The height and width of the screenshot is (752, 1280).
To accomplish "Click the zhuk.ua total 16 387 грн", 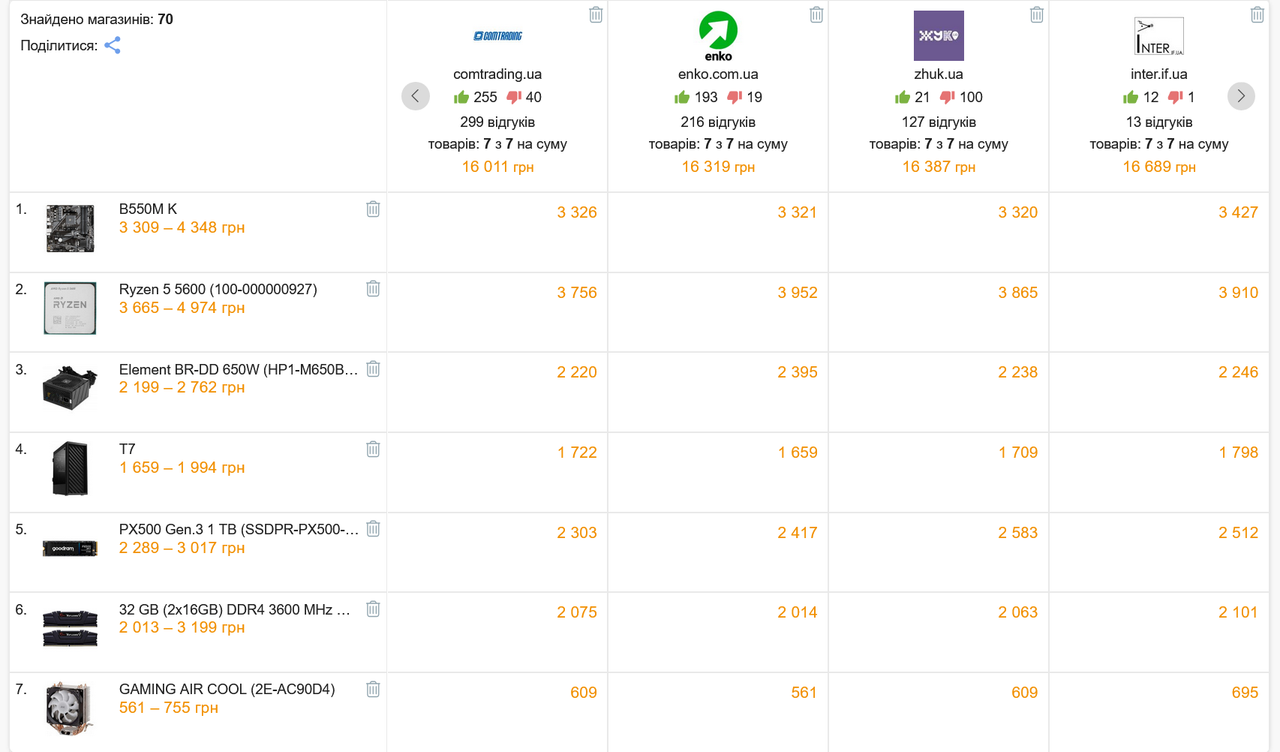I will [939, 167].
